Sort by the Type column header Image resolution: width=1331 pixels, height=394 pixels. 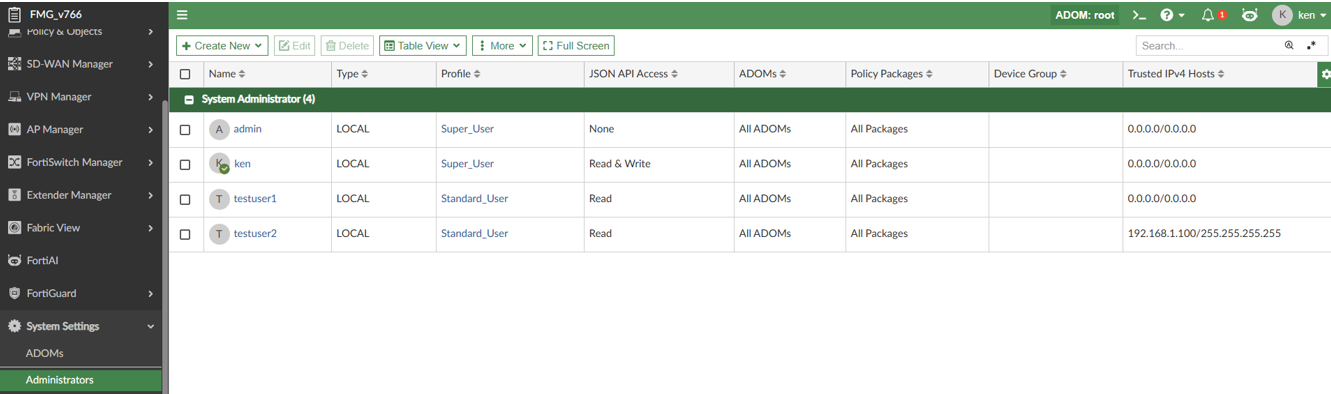(352, 74)
